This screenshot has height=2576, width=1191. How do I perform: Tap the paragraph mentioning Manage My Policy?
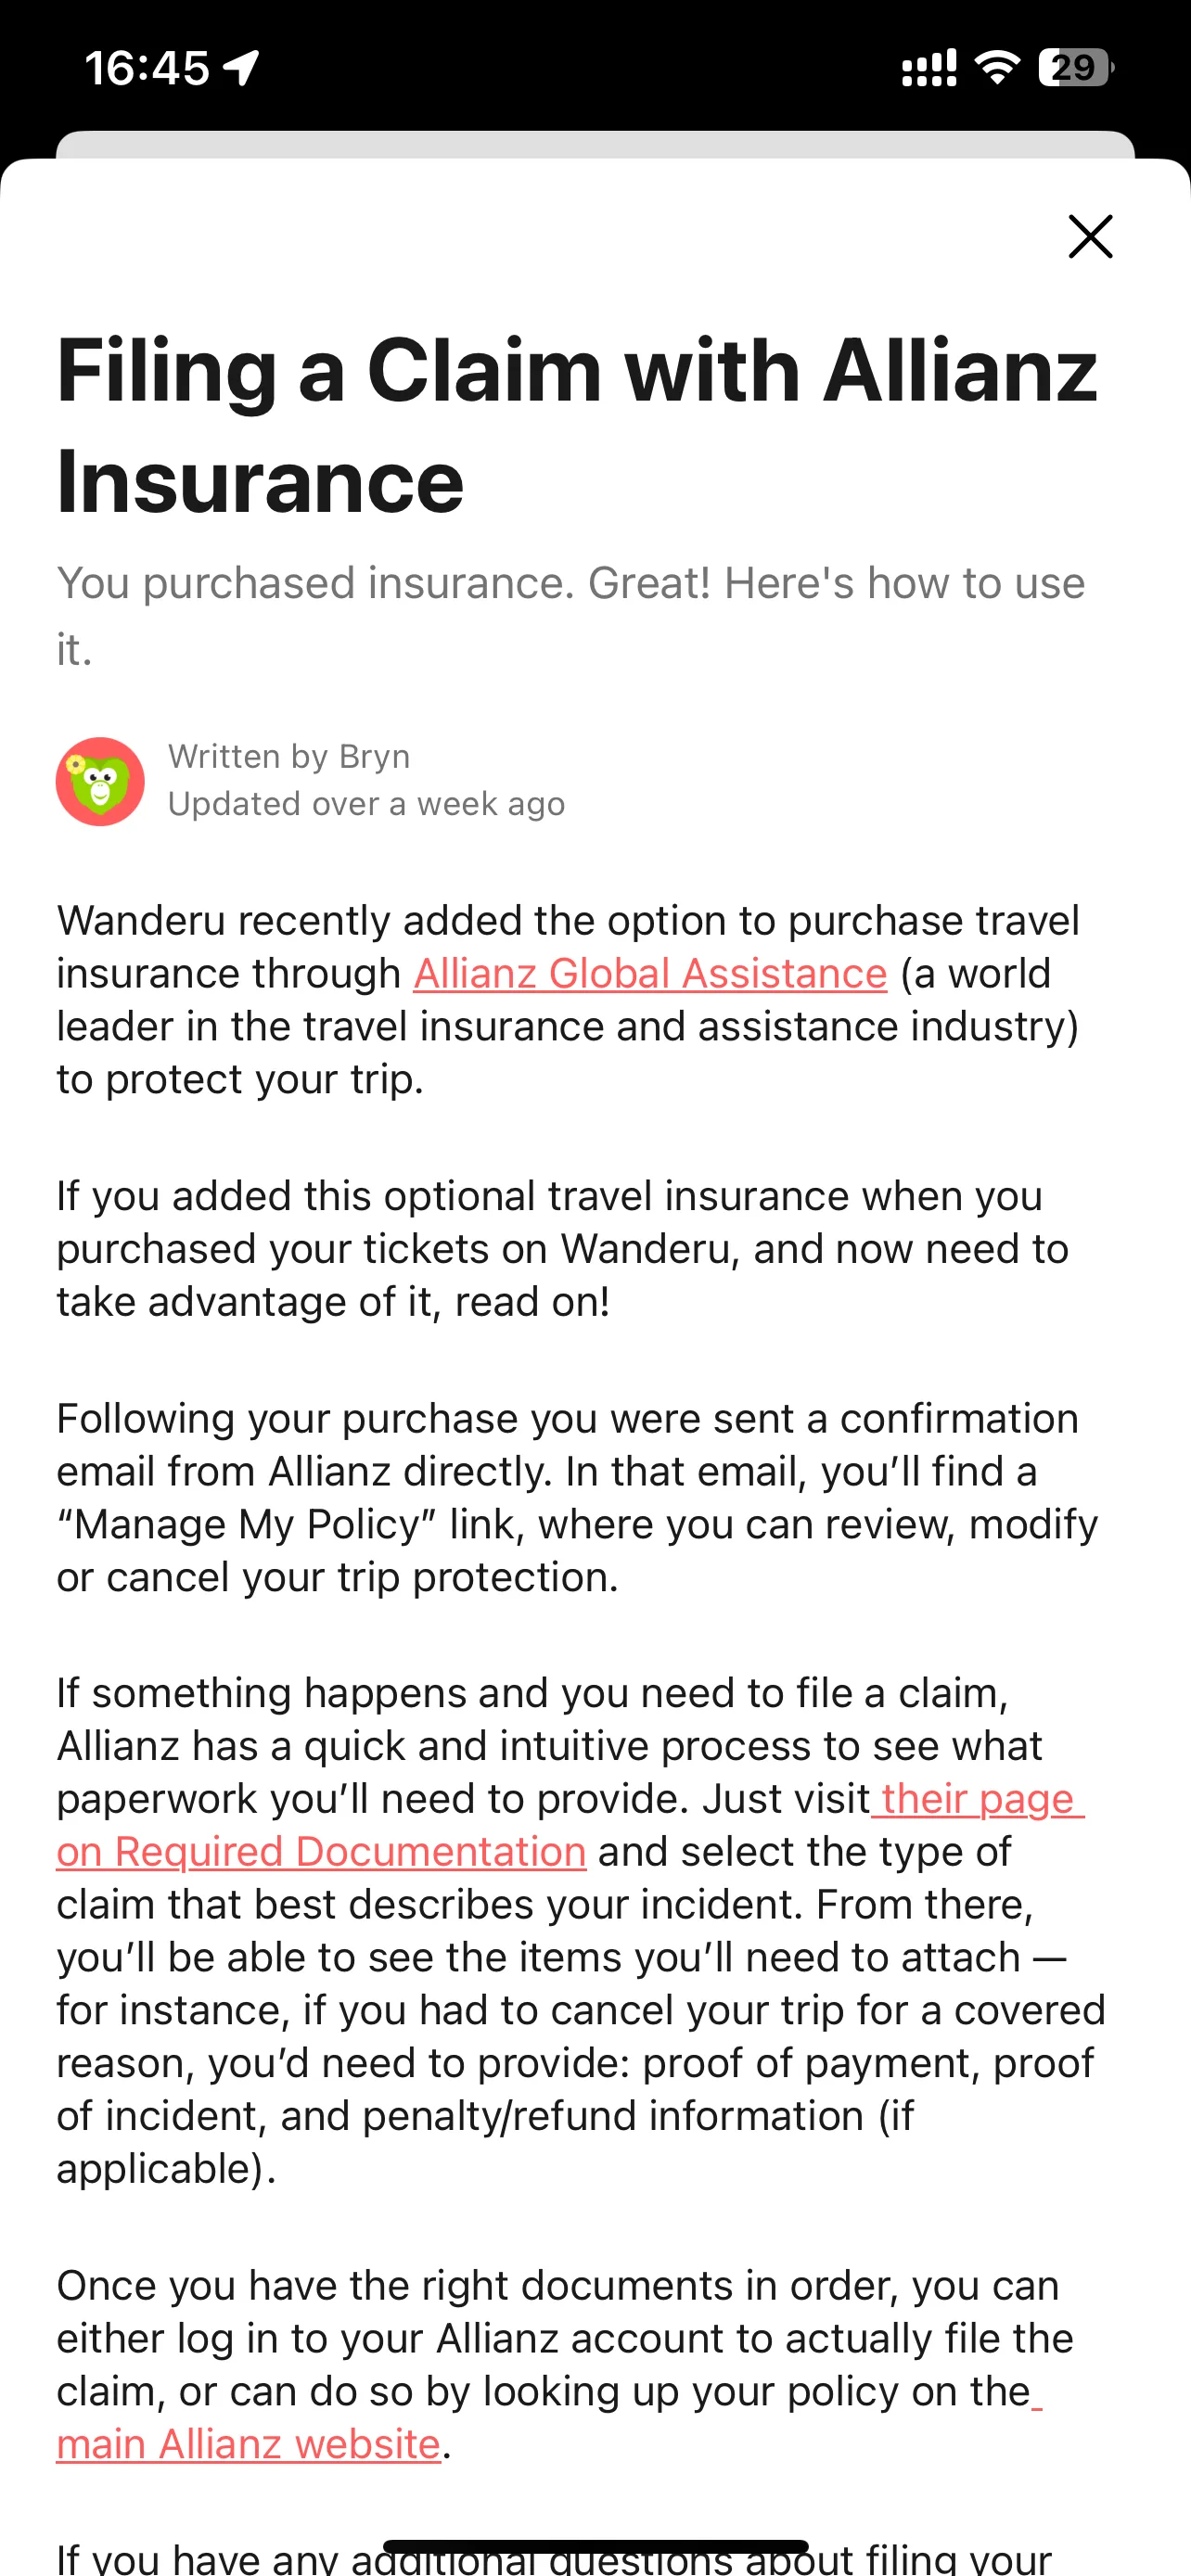[x=577, y=1497]
